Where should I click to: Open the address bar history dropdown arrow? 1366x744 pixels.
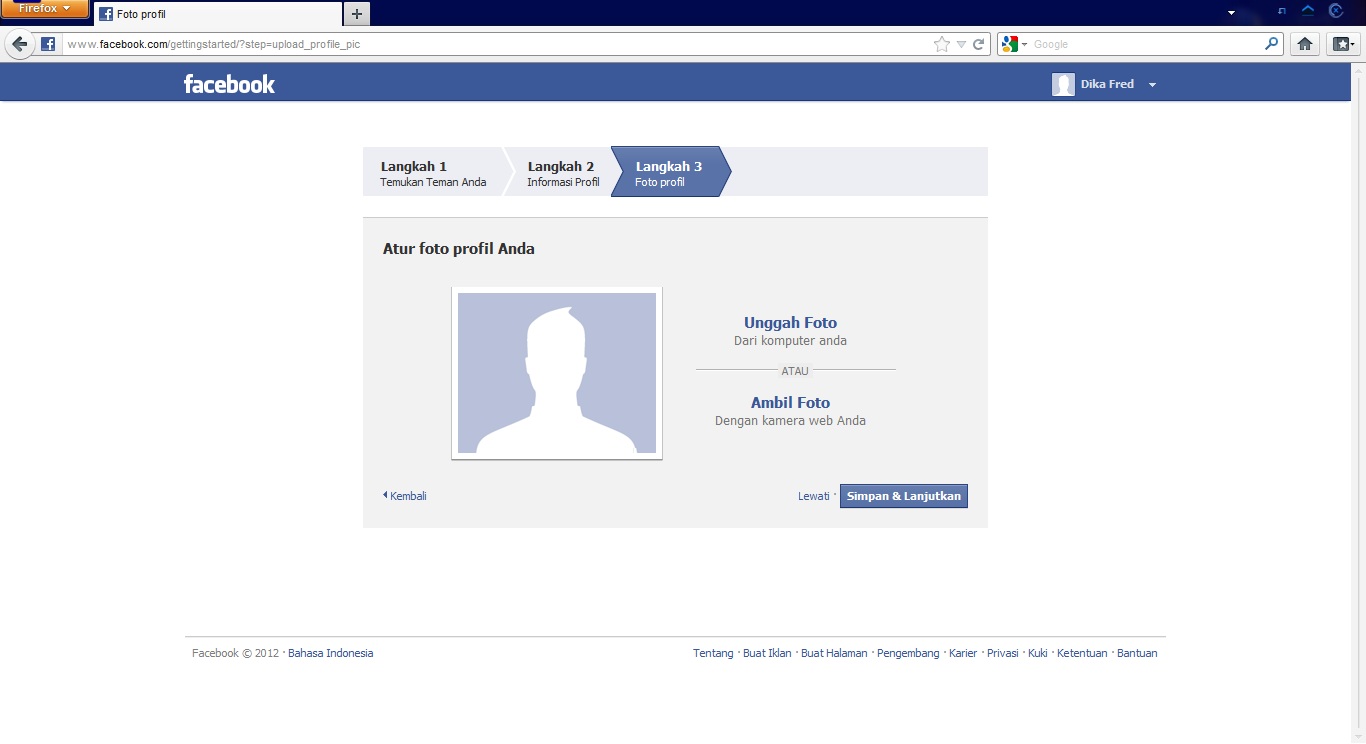[x=961, y=44]
